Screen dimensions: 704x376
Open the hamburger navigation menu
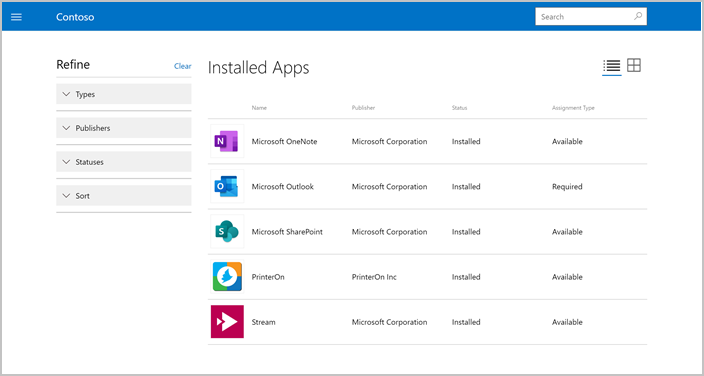point(16,17)
